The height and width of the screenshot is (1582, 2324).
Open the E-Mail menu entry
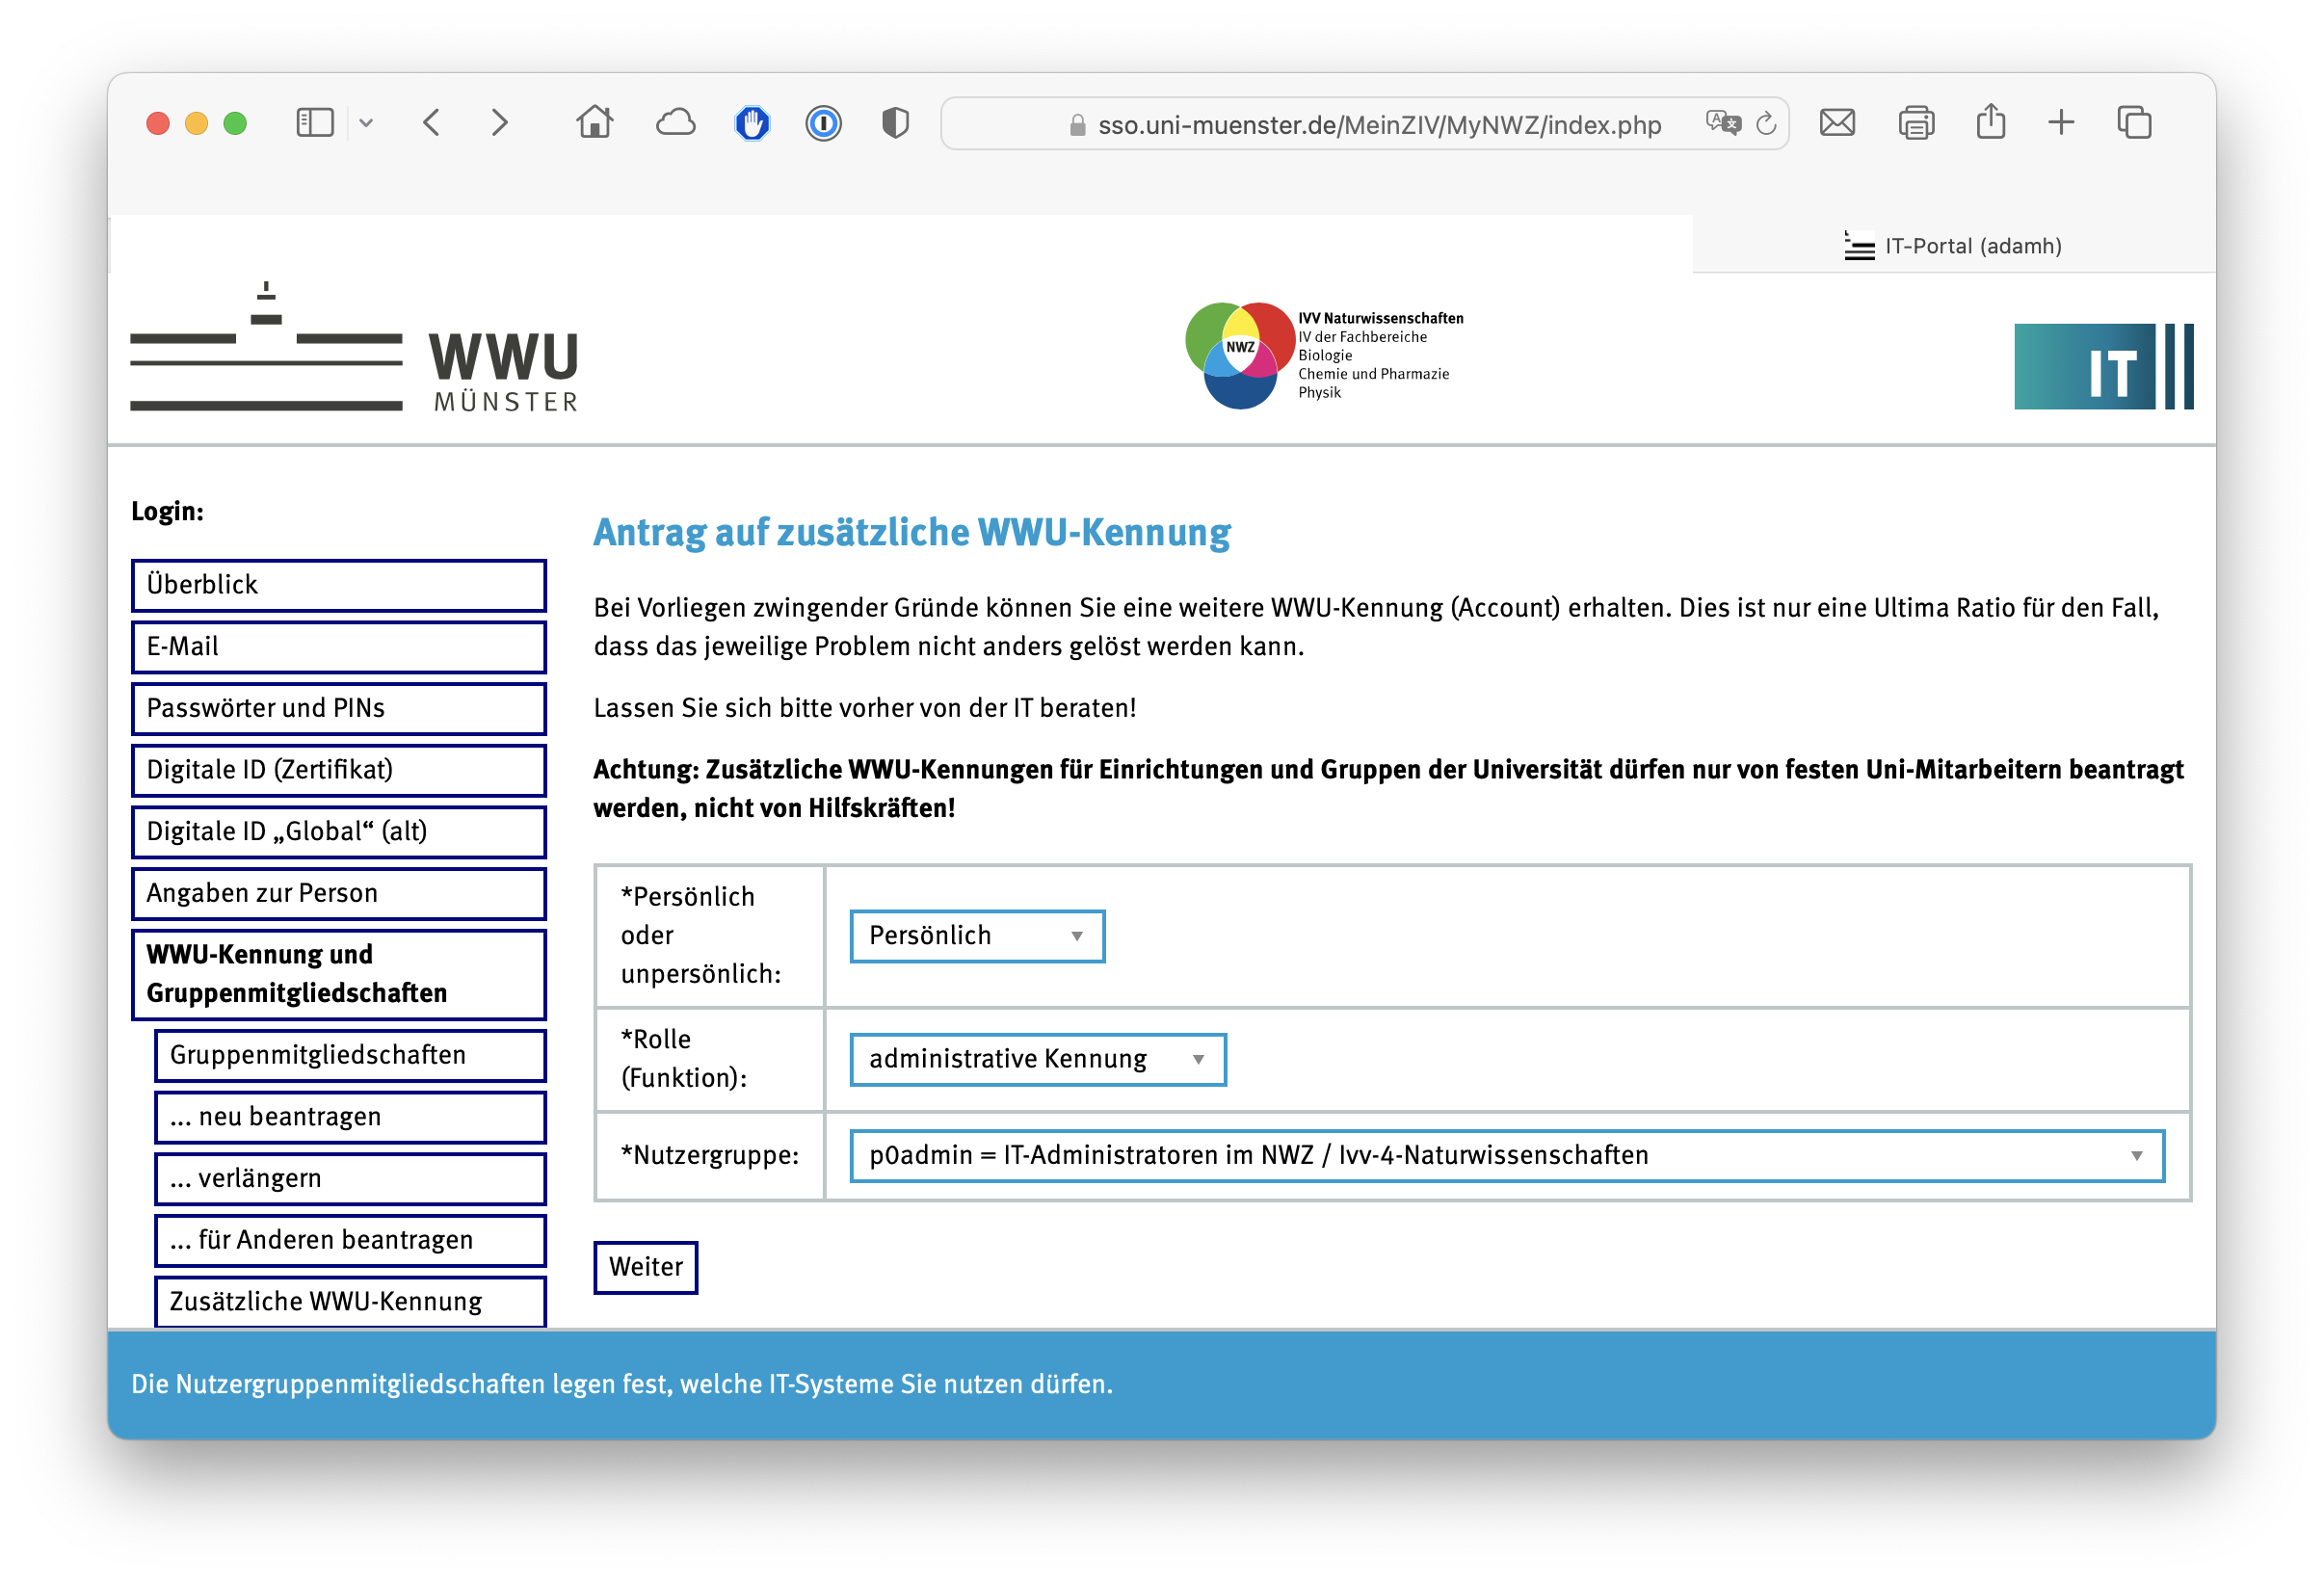point(338,647)
